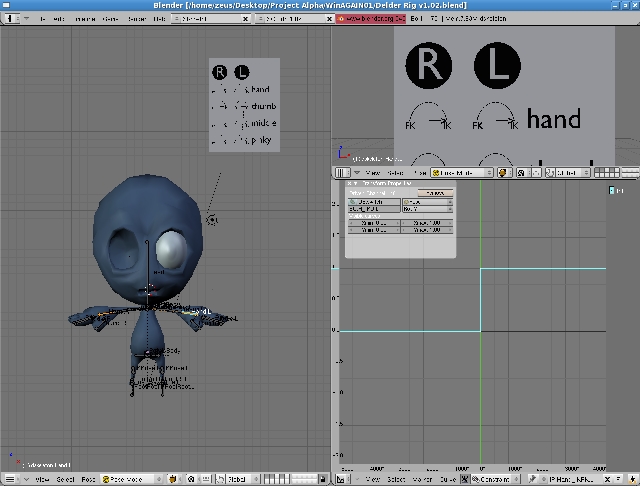
Task: Select the lamp object next to the head
Action: coord(211,220)
